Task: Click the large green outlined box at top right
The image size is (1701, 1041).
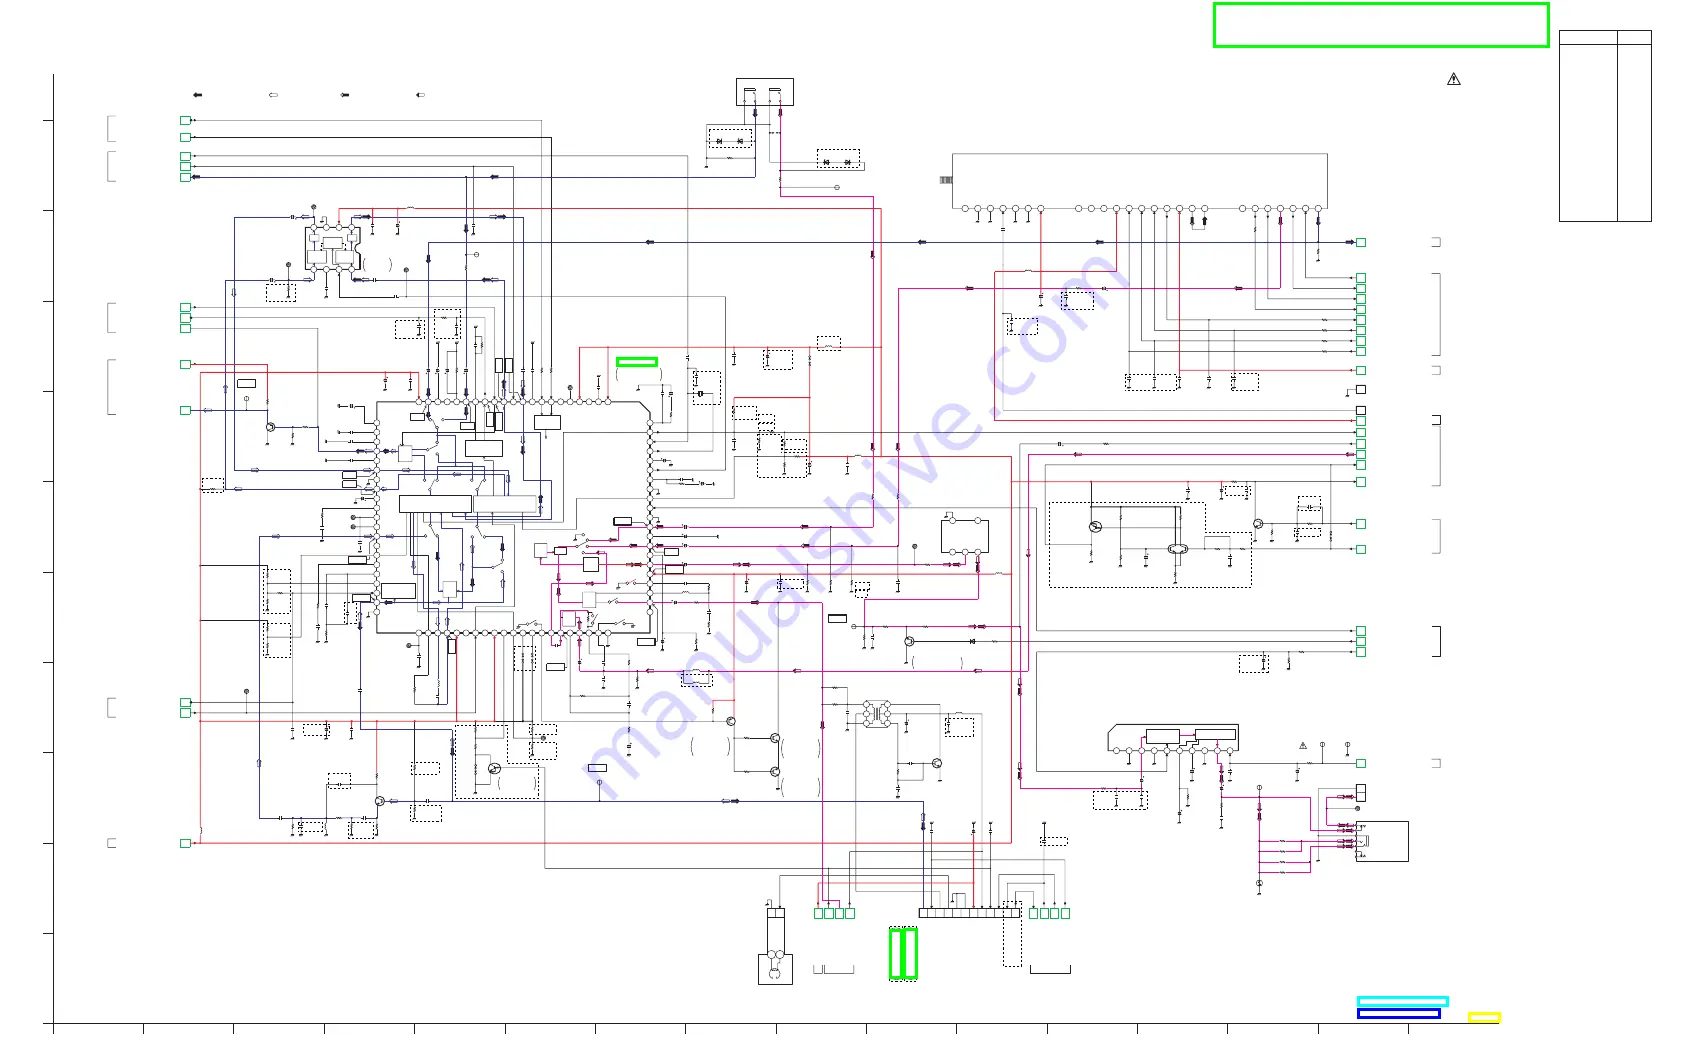Action: click(x=1381, y=25)
